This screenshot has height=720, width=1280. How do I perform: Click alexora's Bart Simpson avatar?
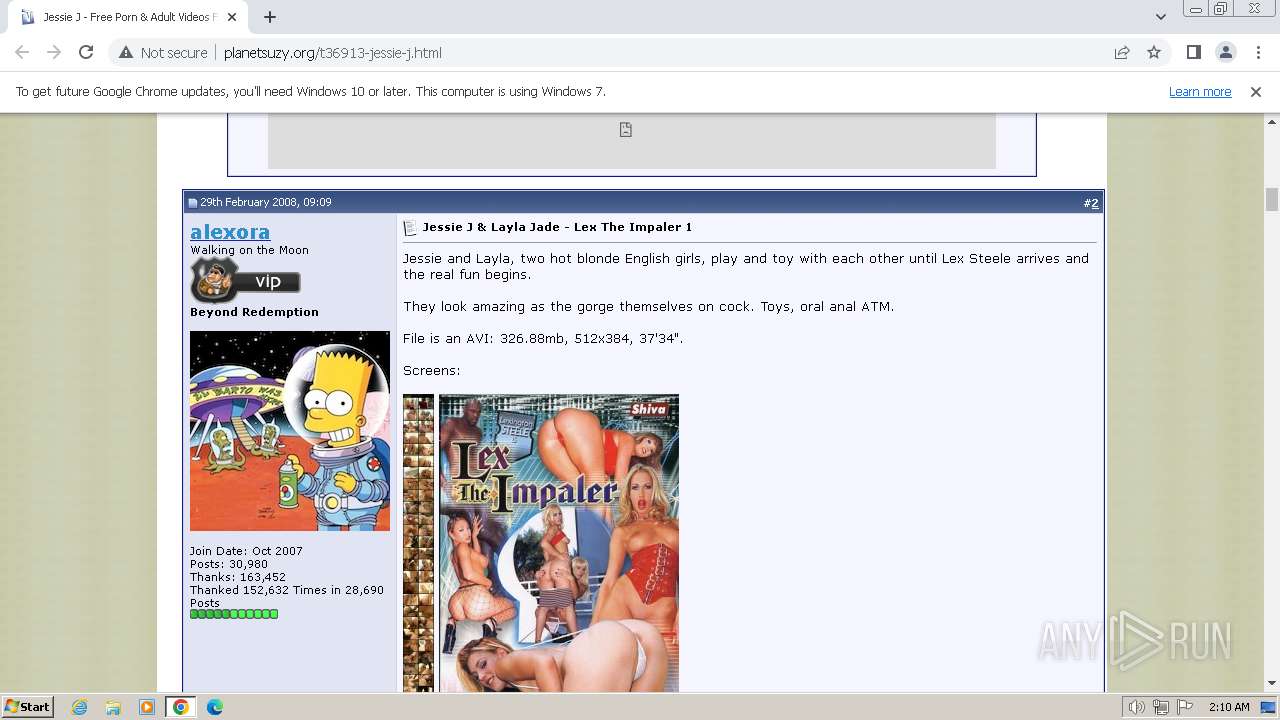pos(290,431)
